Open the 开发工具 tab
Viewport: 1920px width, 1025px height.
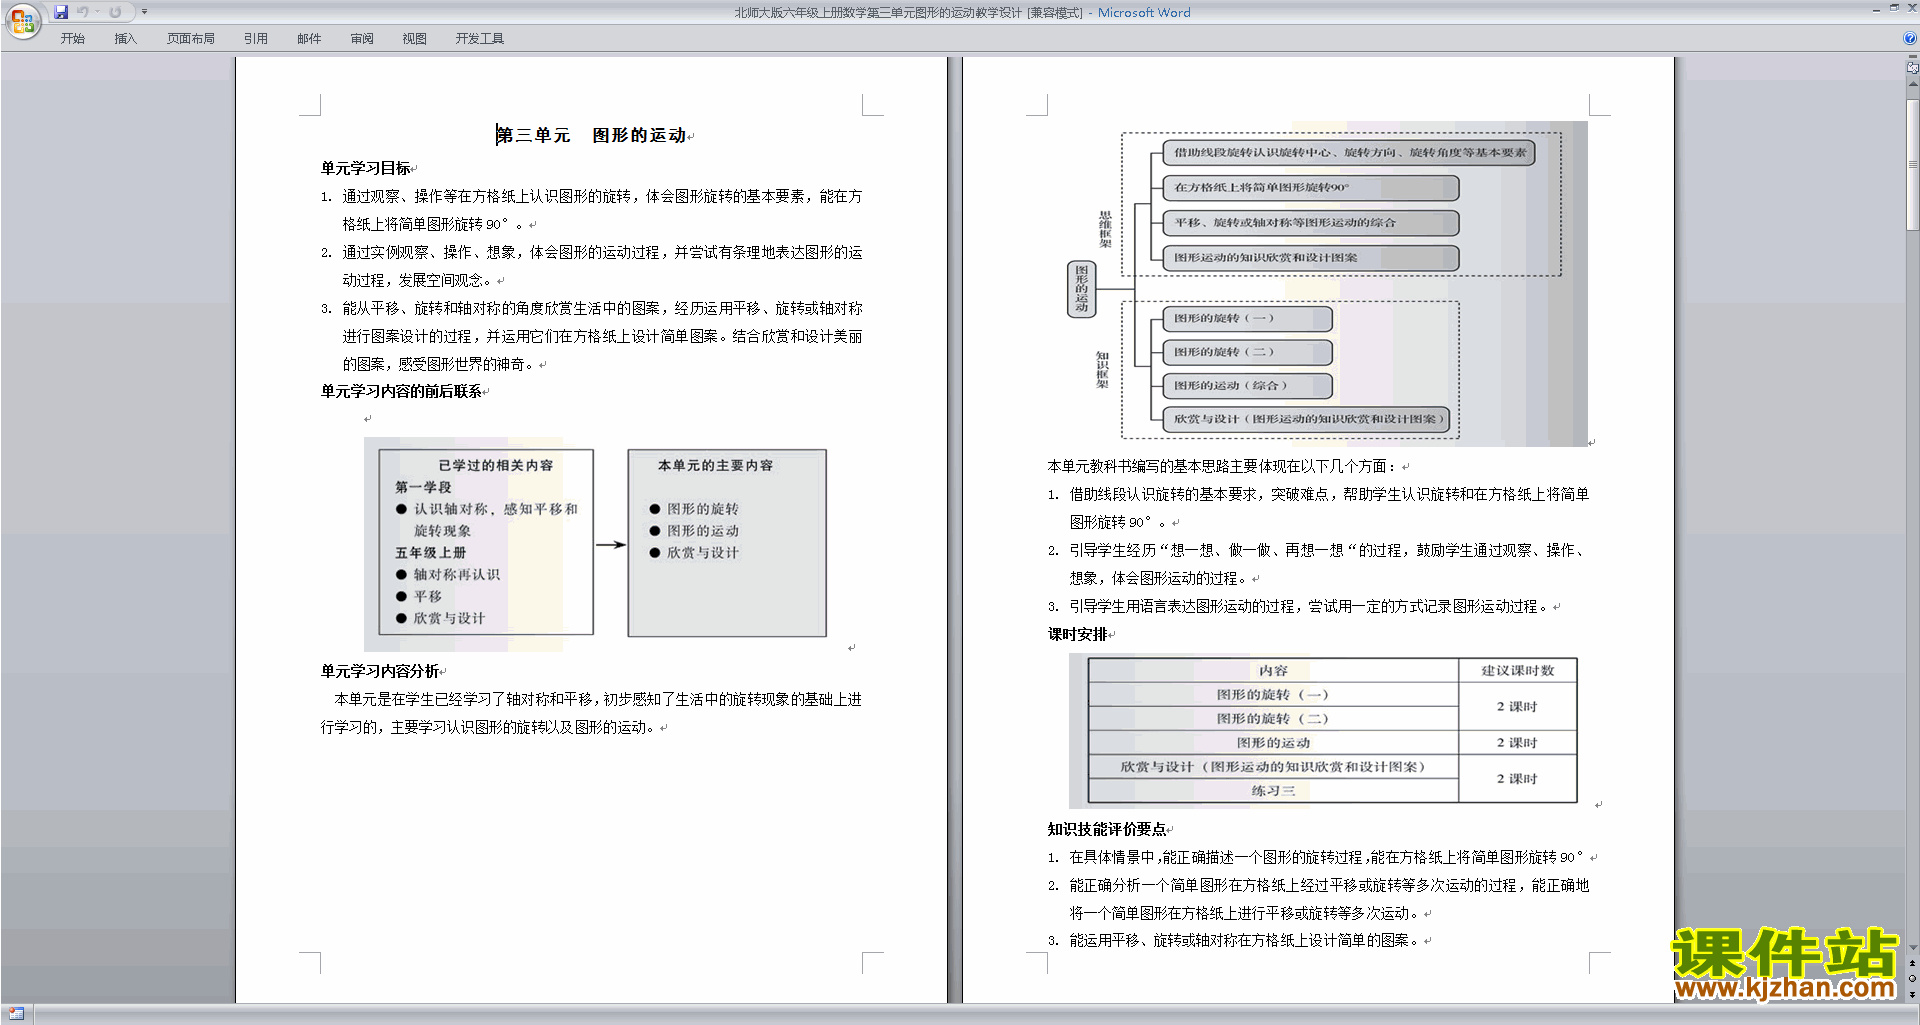click(480, 39)
